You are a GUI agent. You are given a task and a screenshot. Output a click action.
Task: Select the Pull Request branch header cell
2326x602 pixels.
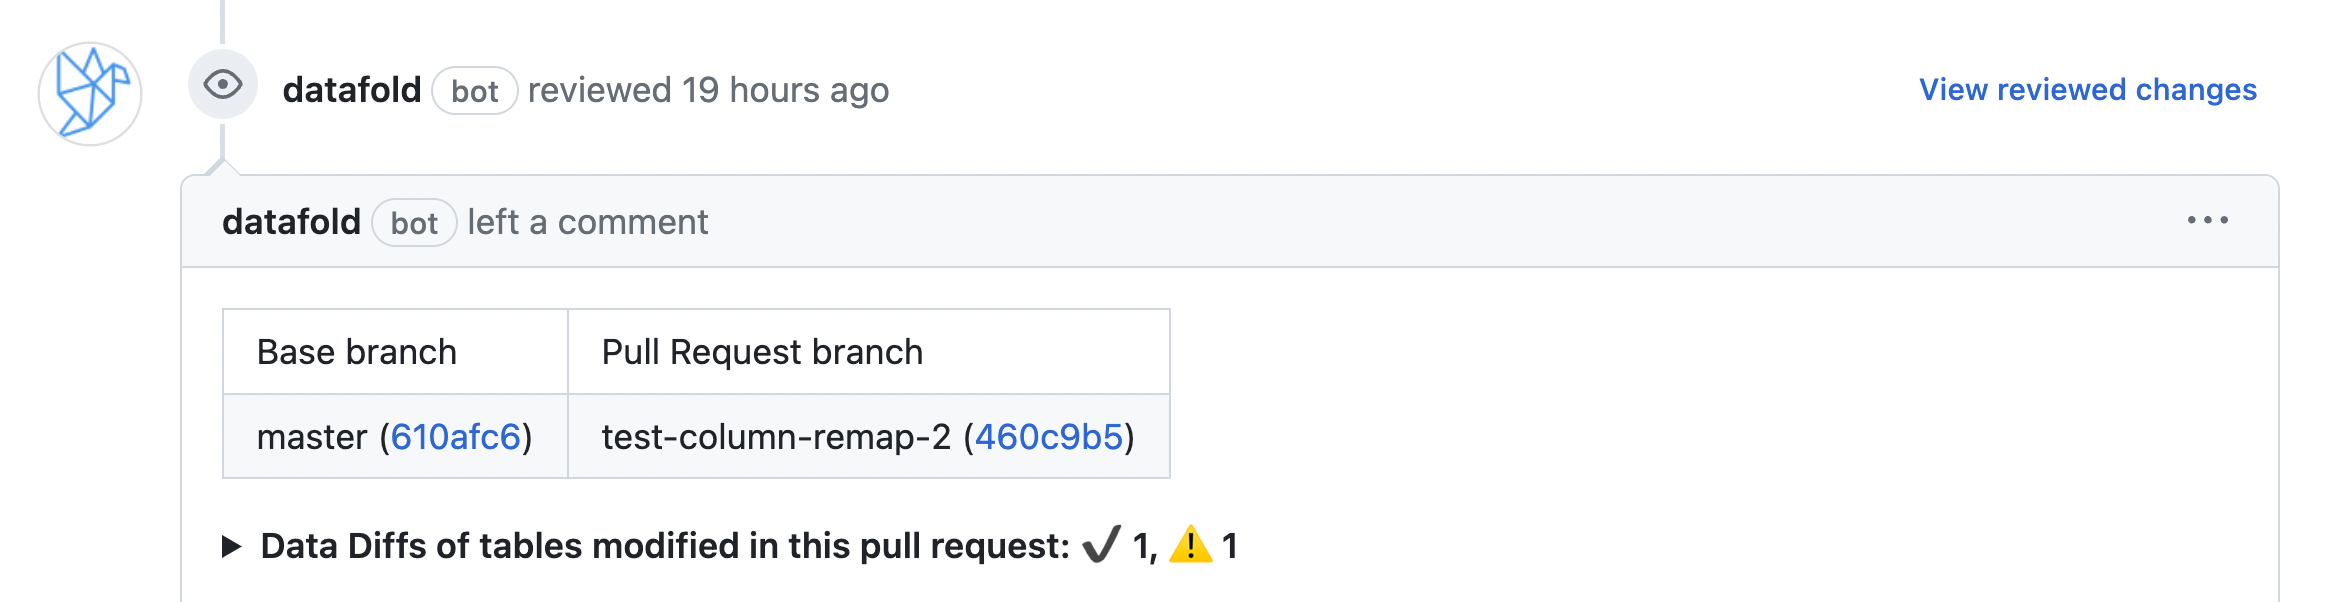tap(869, 352)
